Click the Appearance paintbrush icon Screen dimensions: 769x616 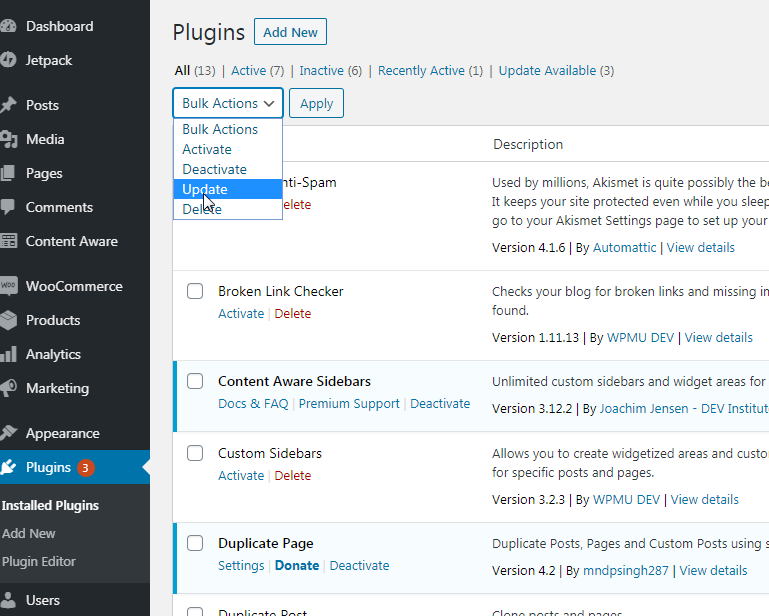coord(8,433)
